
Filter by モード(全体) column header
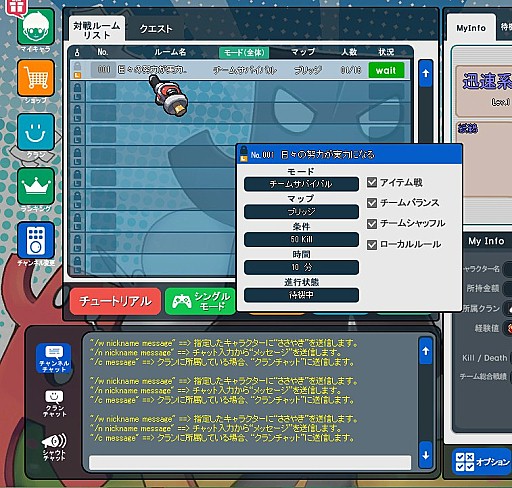click(x=244, y=52)
